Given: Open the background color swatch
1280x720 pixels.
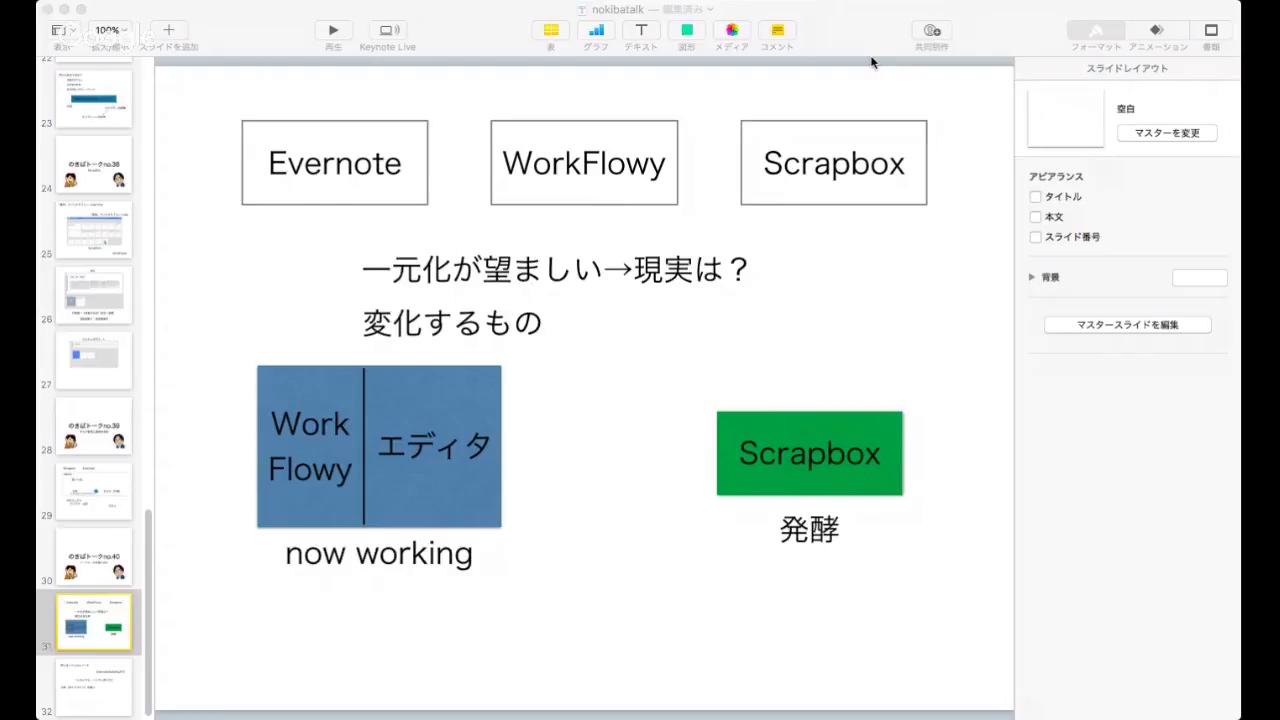Looking at the screenshot, I should (x=1199, y=278).
